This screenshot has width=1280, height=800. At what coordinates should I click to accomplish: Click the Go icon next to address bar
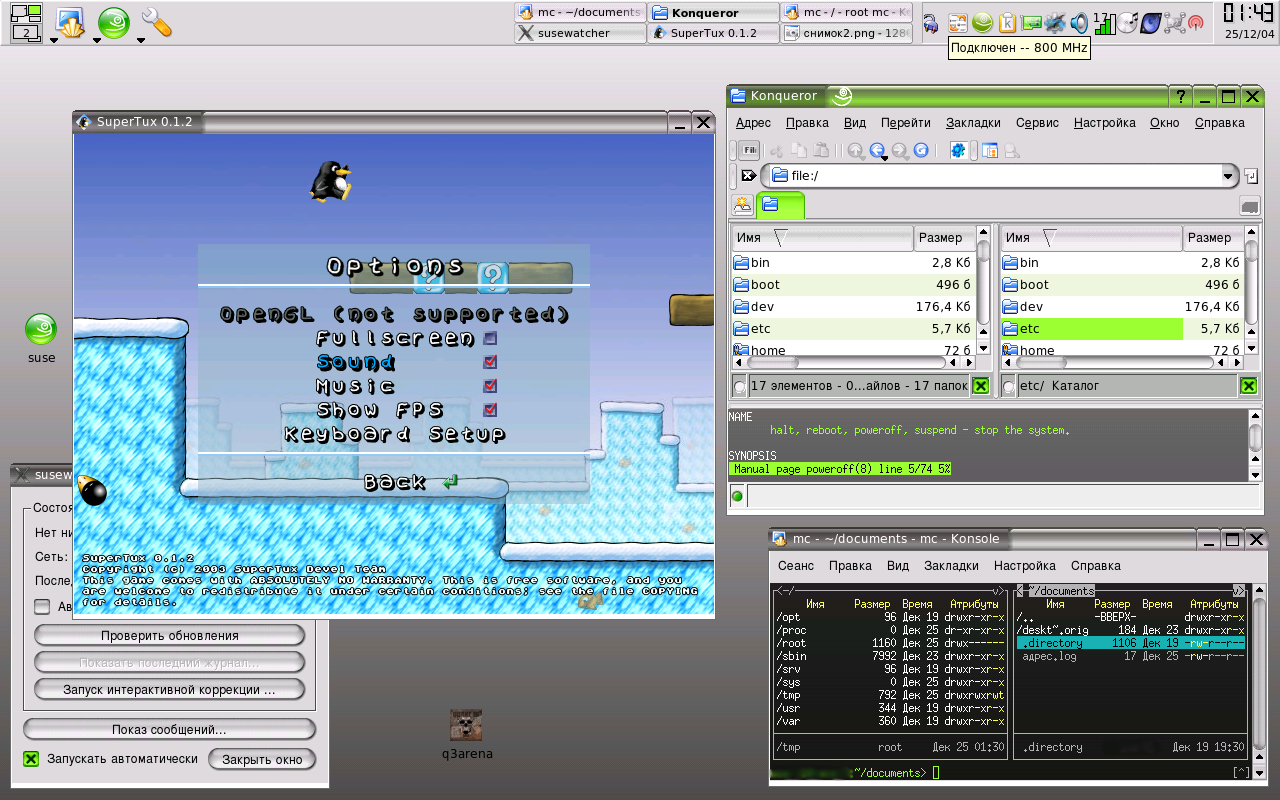pyautogui.click(x=1251, y=176)
